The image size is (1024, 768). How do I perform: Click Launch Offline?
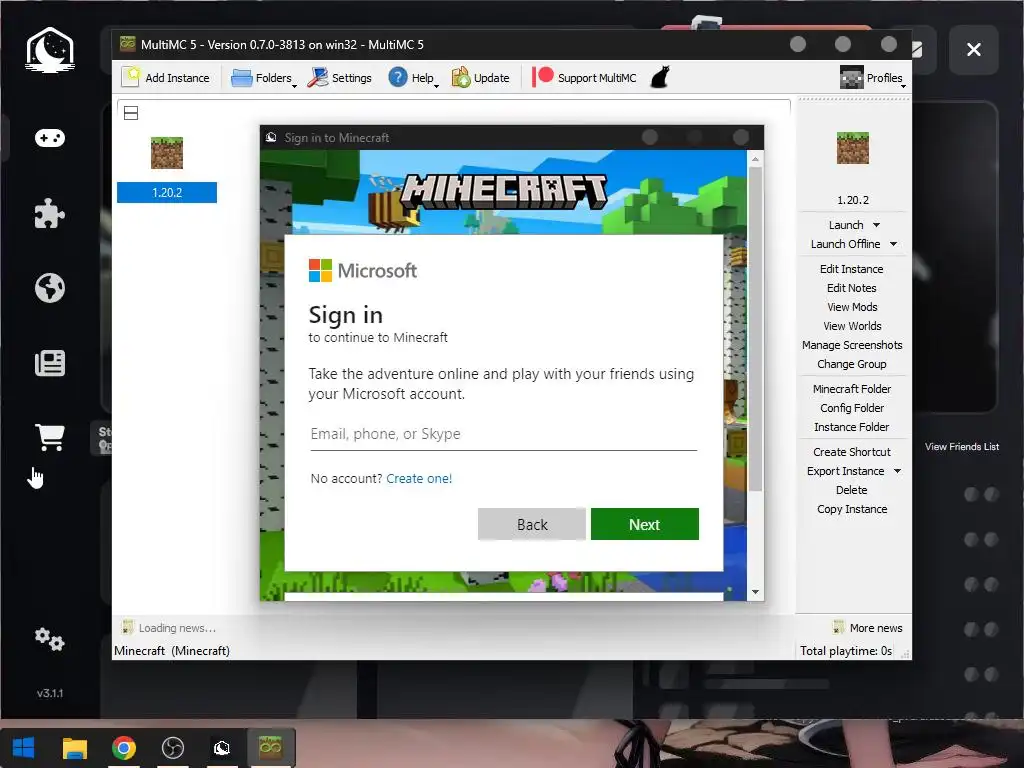pos(845,244)
